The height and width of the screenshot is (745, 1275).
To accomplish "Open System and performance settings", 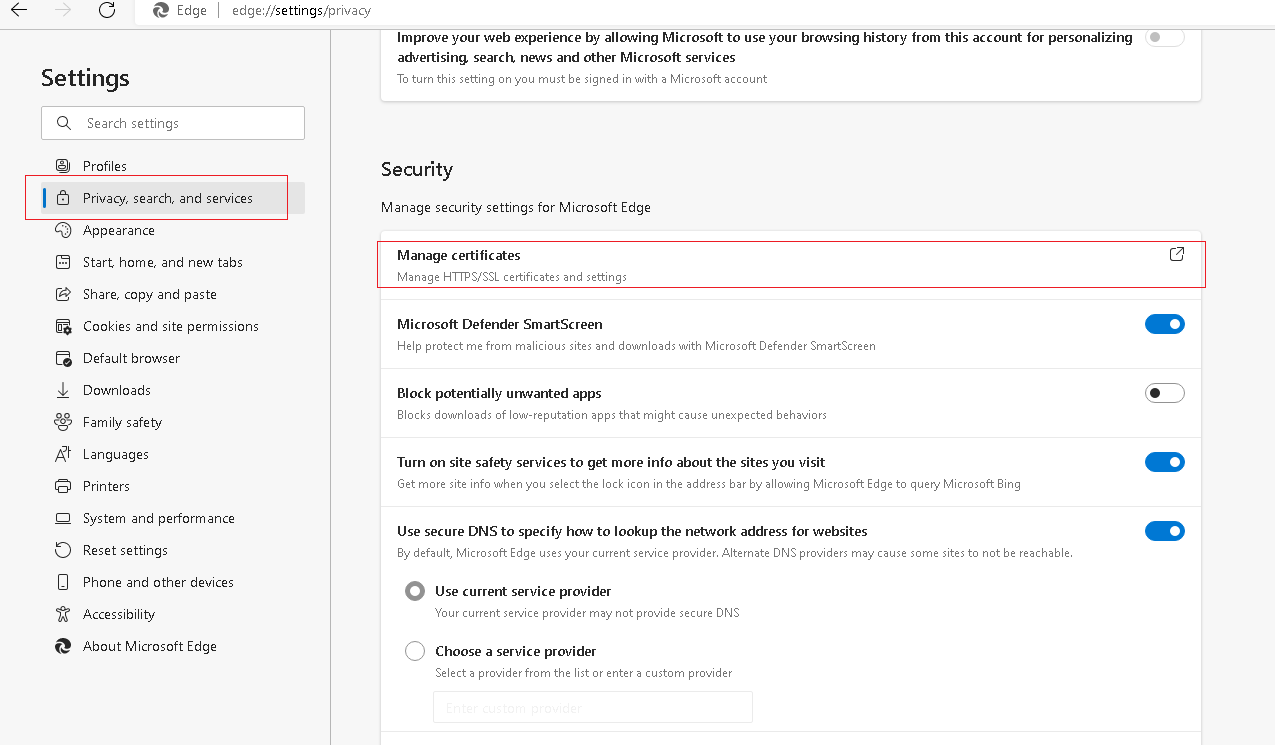I will [x=173, y=518].
